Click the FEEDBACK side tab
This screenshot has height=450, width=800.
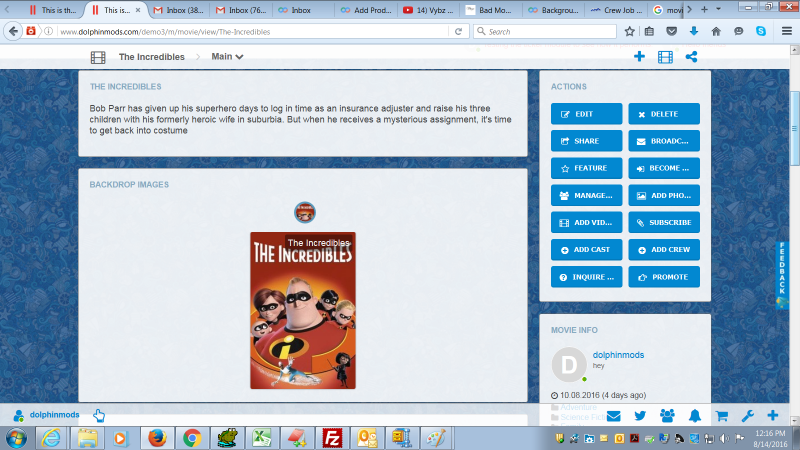(x=782, y=274)
